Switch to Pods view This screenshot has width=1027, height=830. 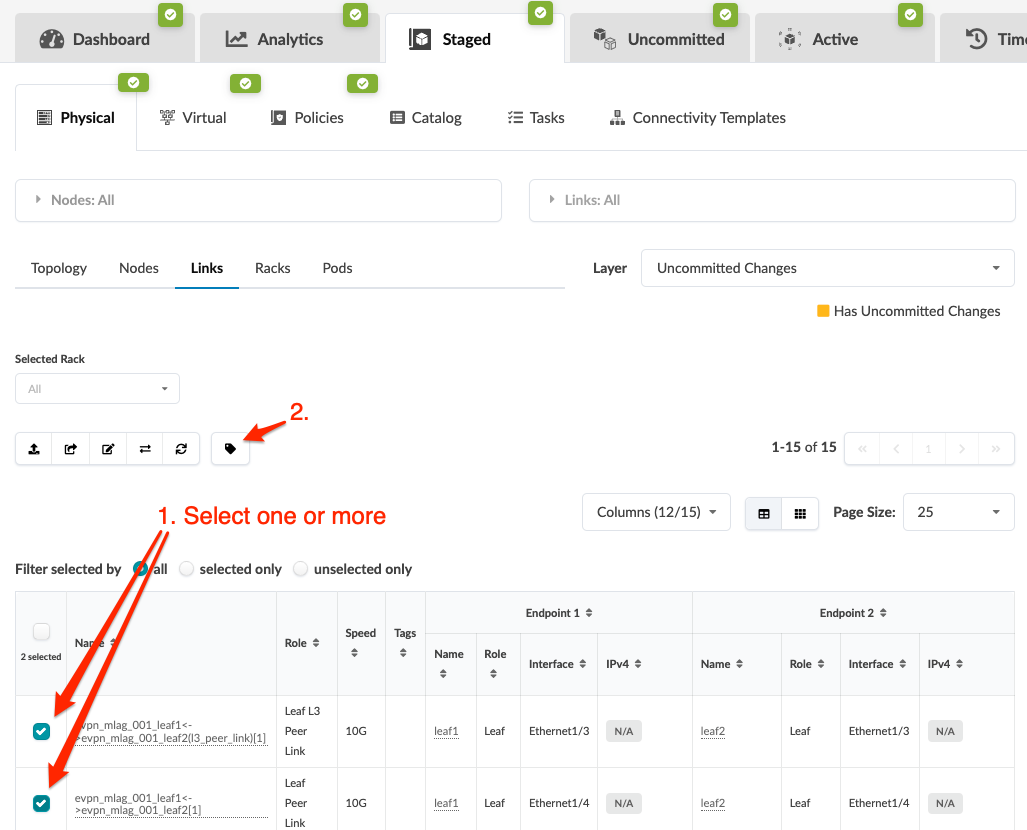point(337,268)
